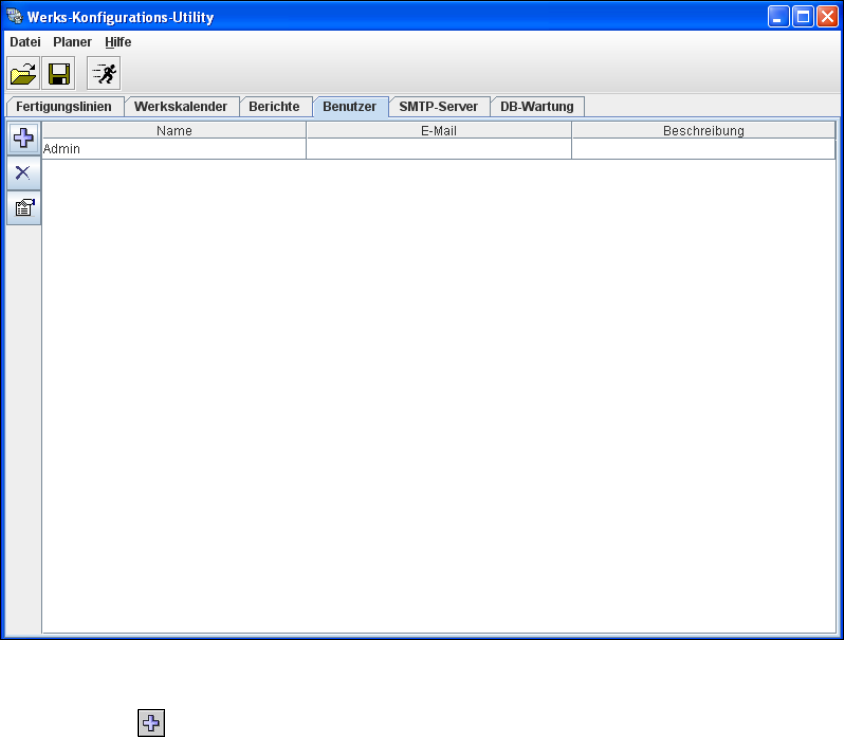The height and width of the screenshot is (737, 844).
Task: Click the open folder toolbar icon
Action: point(23,73)
